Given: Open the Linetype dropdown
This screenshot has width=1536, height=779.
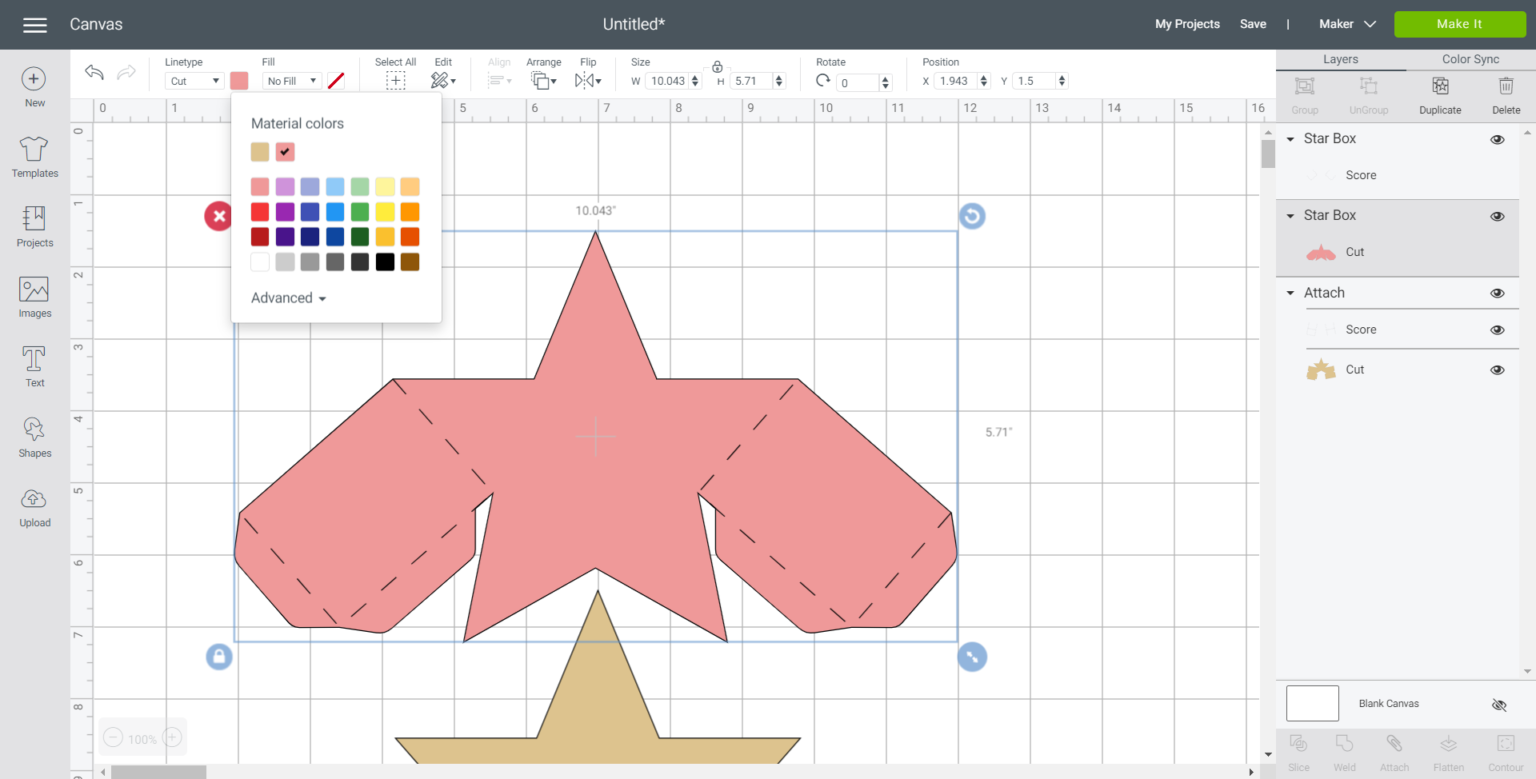Looking at the screenshot, I should (193, 80).
